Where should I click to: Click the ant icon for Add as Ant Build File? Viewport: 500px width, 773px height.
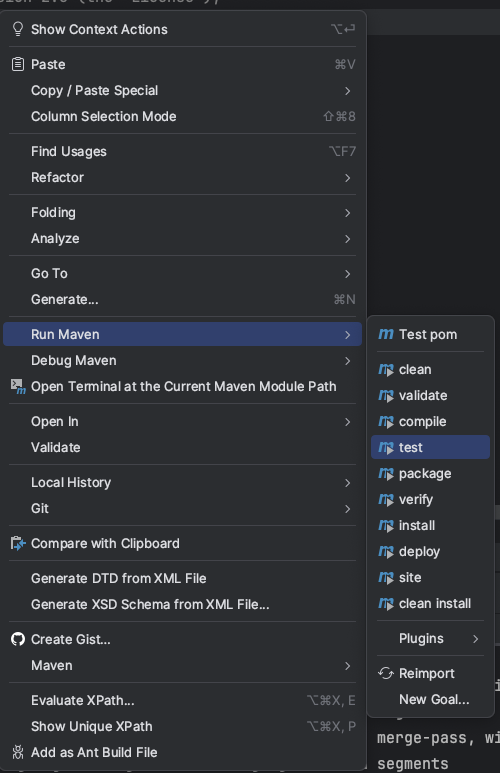tap(18, 752)
